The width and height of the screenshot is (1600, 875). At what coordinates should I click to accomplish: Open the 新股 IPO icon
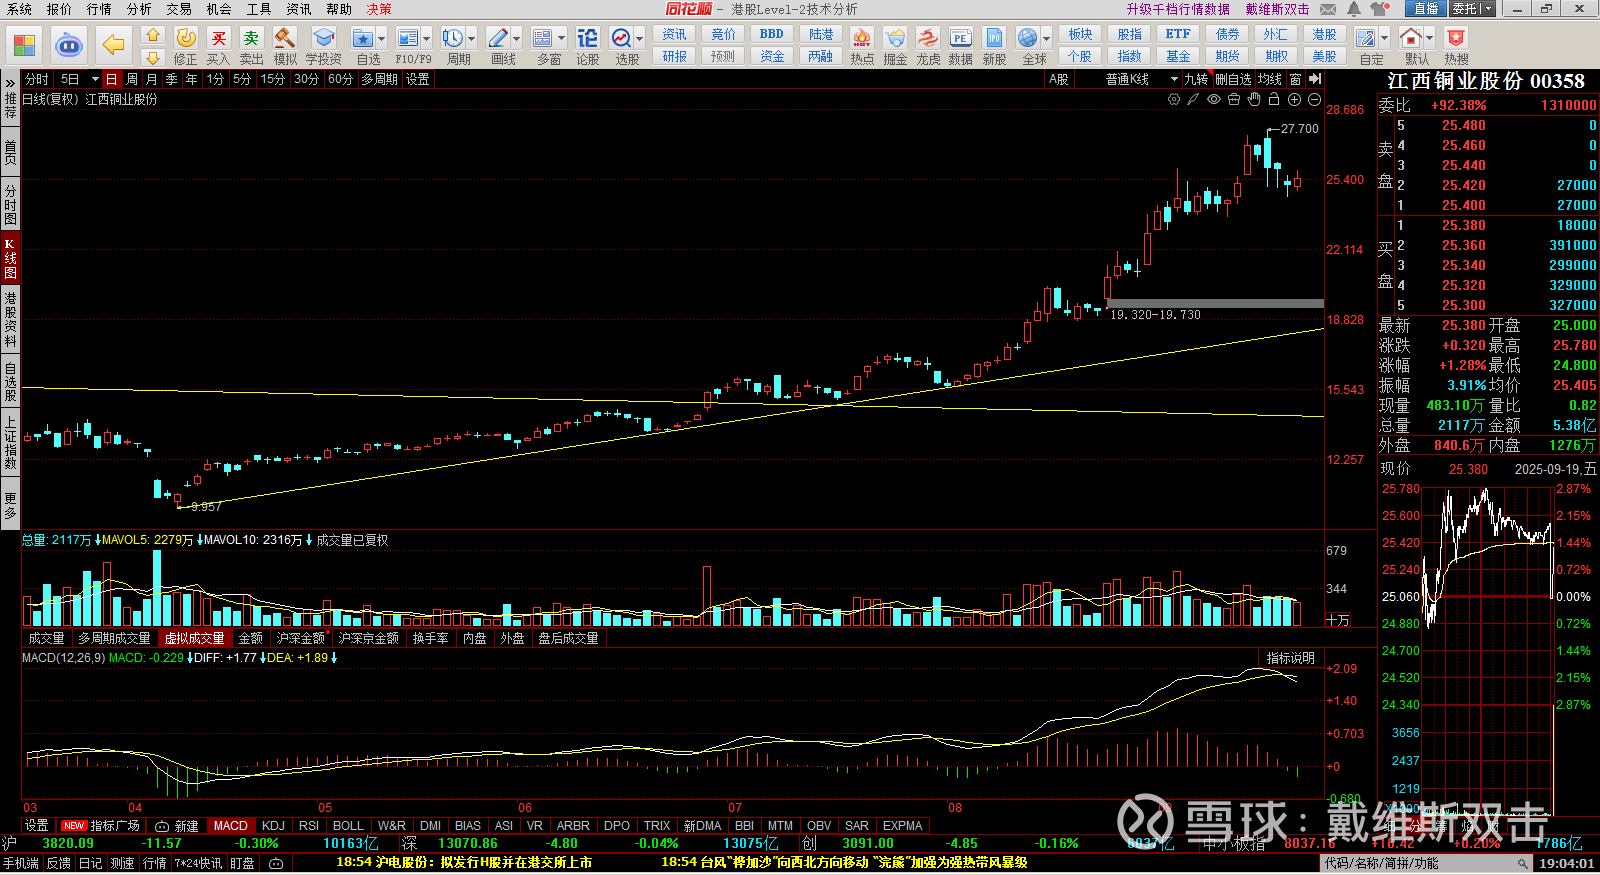(994, 38)
